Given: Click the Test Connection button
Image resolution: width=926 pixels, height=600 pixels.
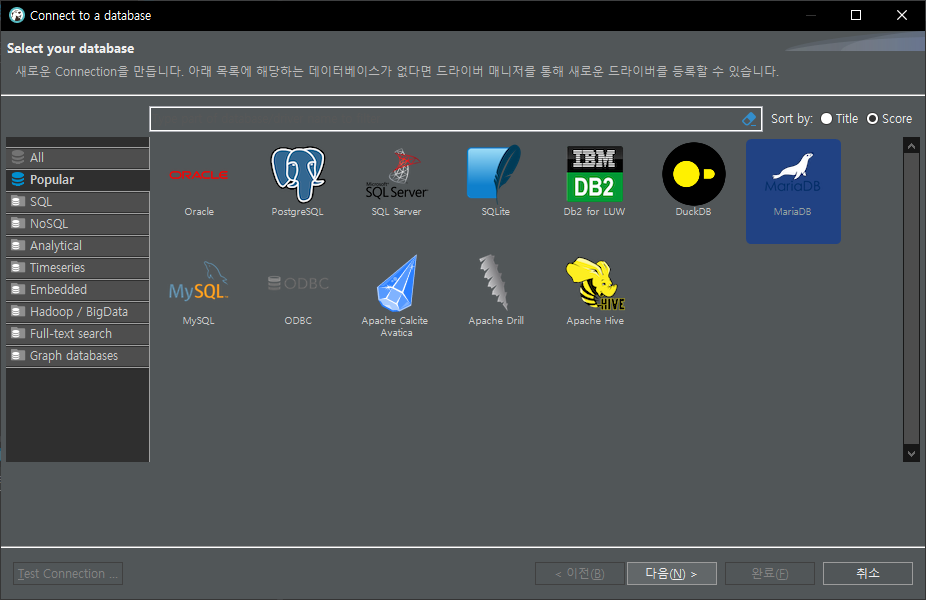Looking at the screenshot, I should pyautogui.click(x=68, y=573).
